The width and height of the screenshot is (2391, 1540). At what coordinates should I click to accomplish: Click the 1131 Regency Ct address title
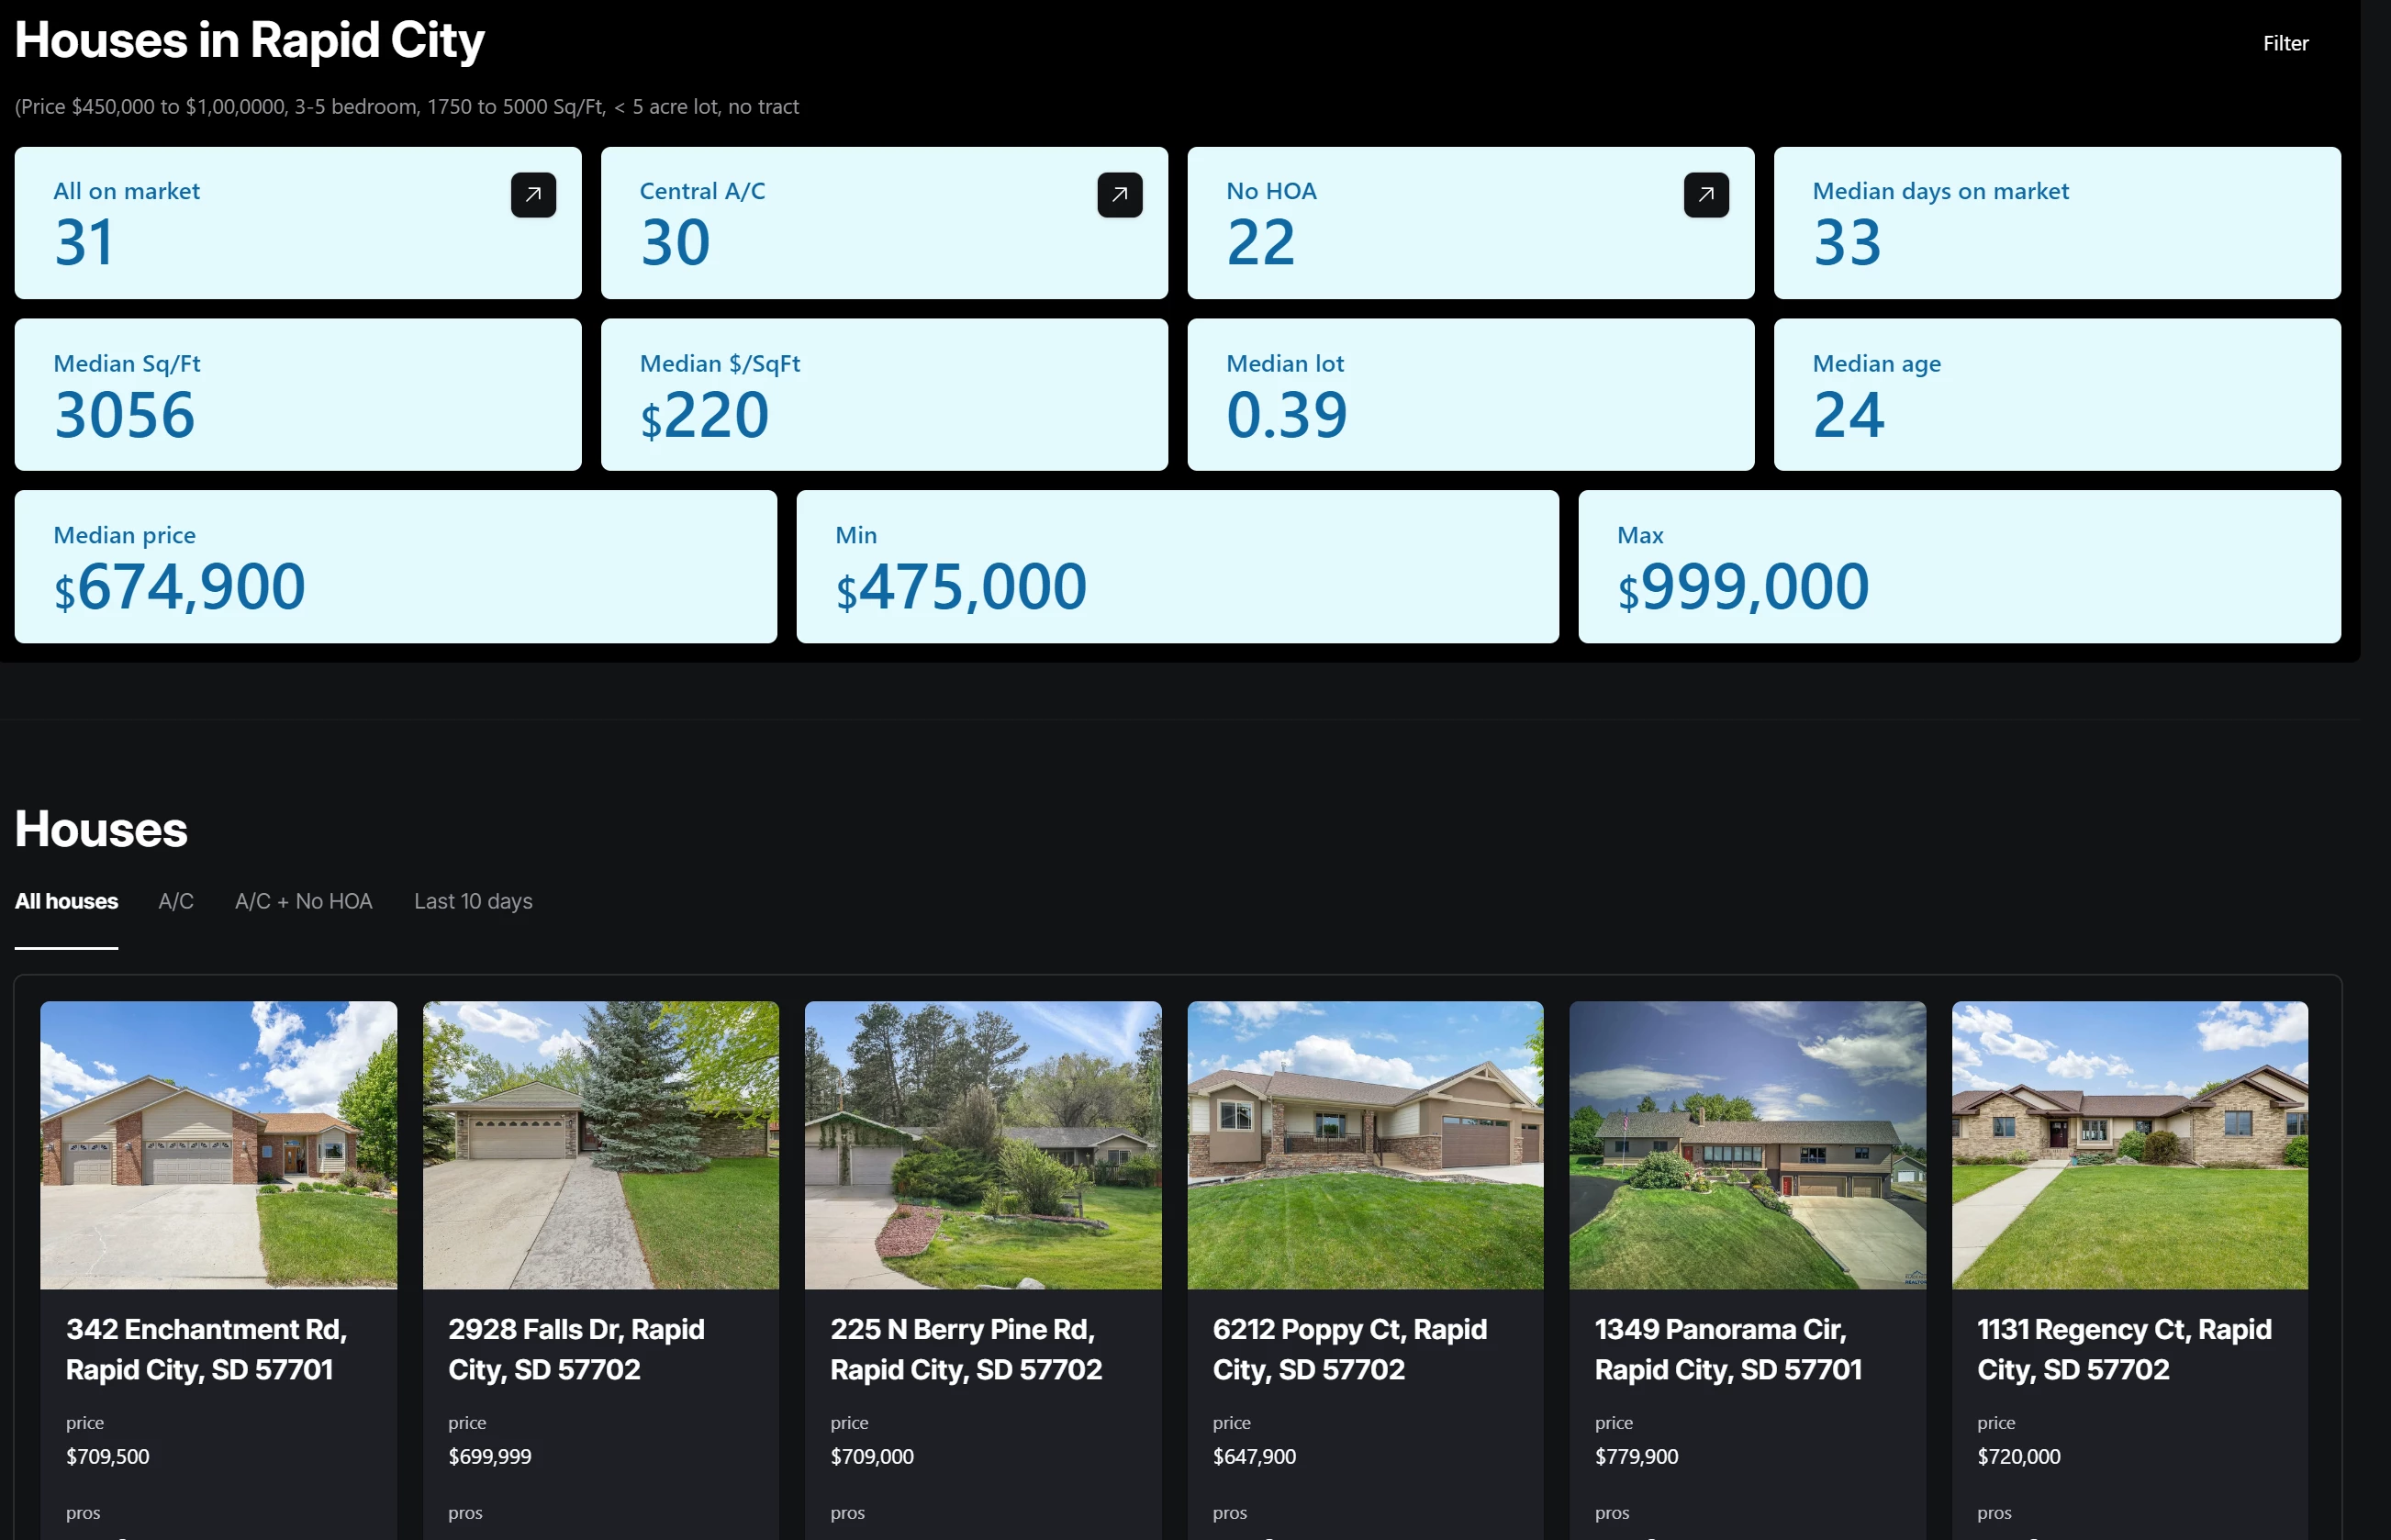(2124, 1349)
